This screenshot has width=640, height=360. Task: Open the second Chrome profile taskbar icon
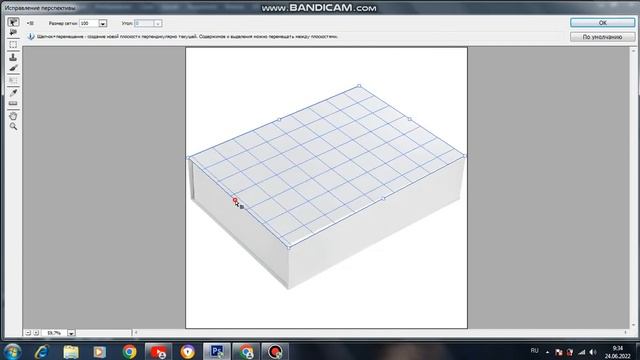point(246,351)
